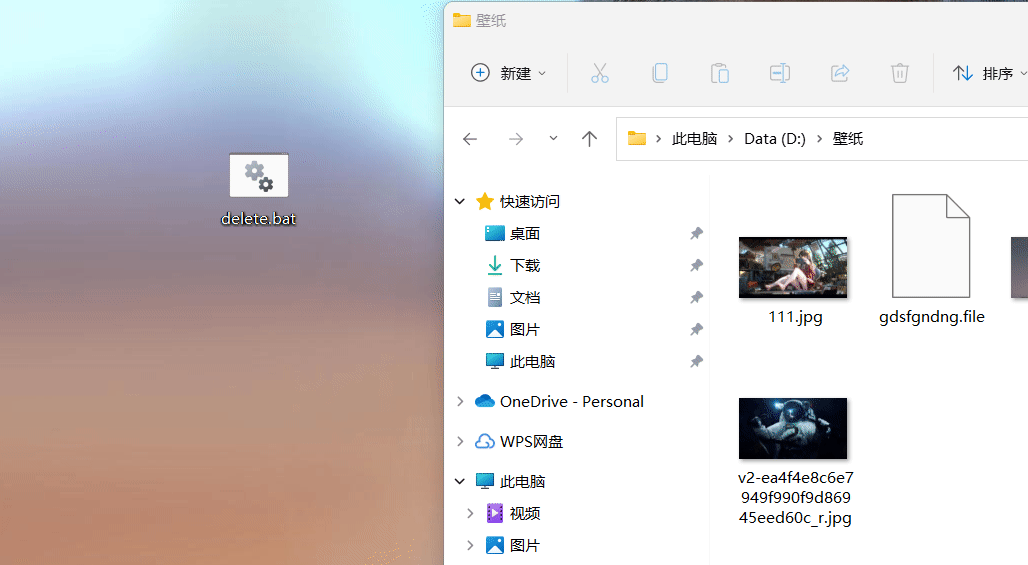Click the pin icon beside 下载
This screenshot has height=565, width=1028.
(x=696, y=265)
